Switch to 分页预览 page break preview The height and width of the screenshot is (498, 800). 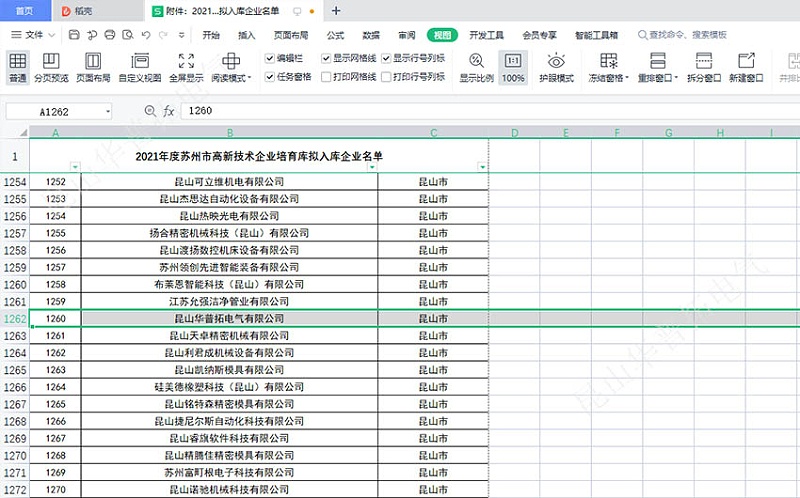pos(51,67)
